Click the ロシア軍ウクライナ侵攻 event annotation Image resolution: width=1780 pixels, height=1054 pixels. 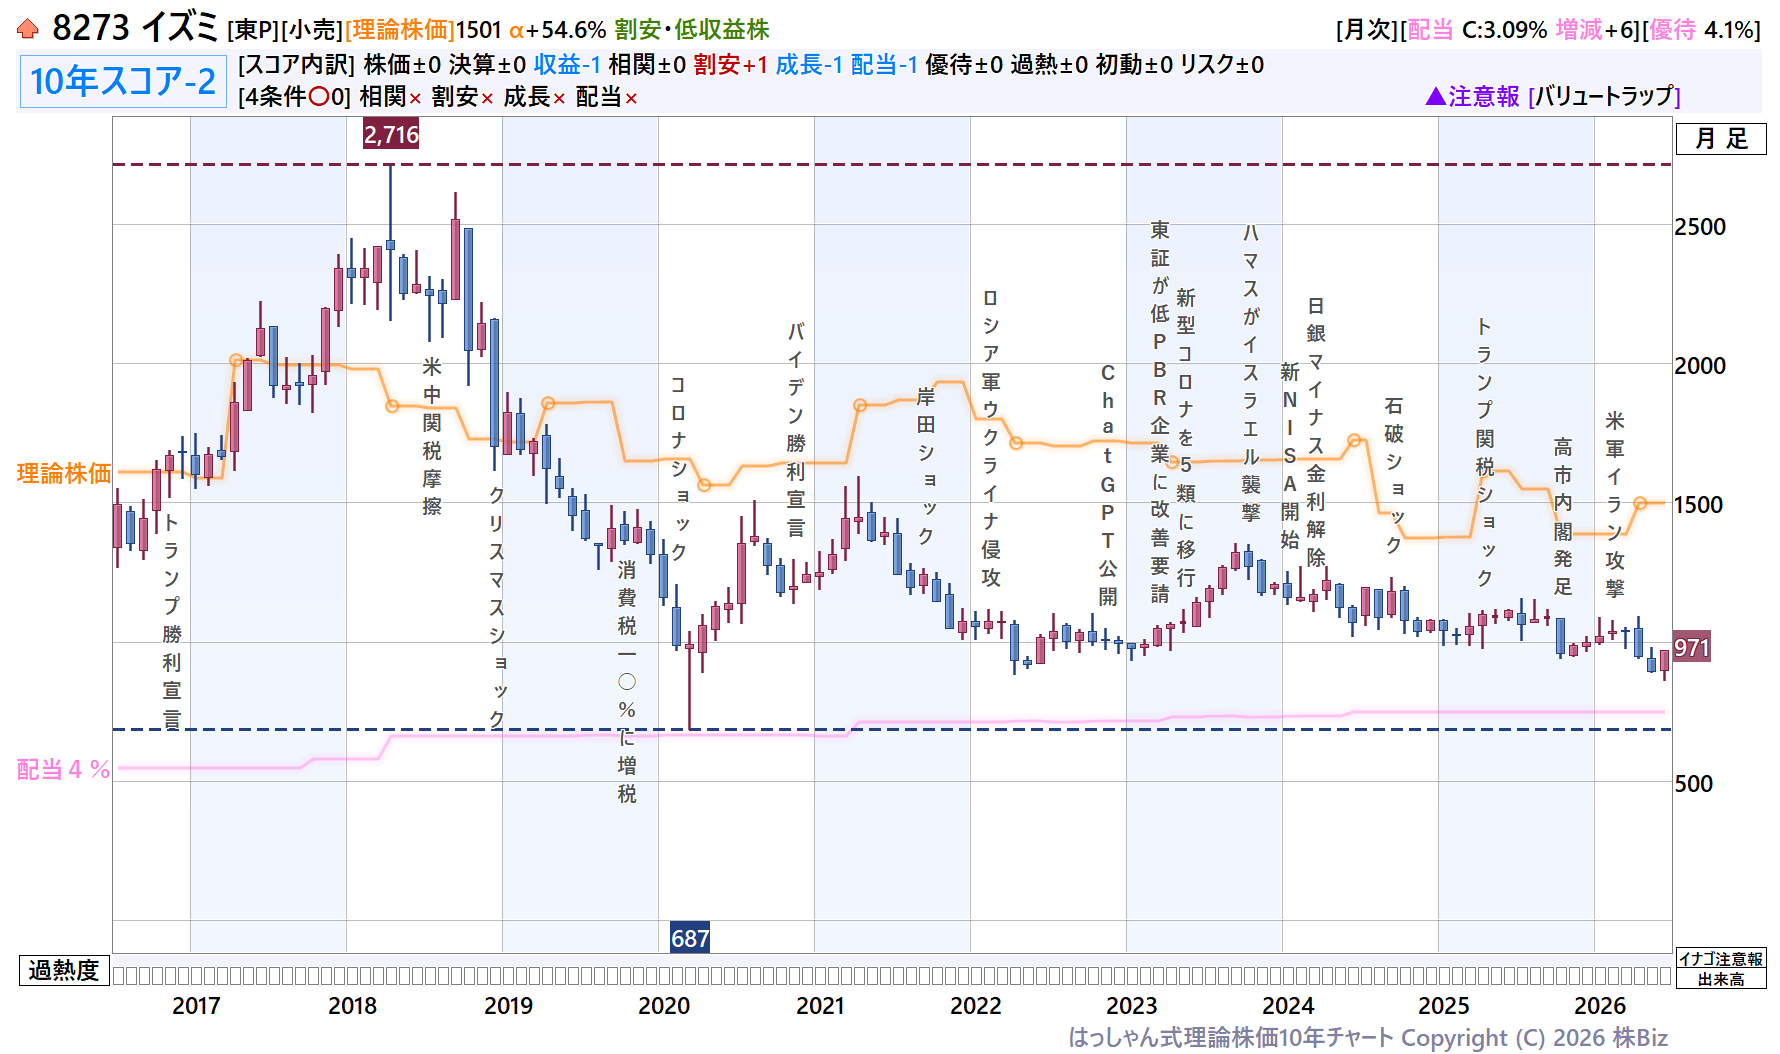point(991,437)
